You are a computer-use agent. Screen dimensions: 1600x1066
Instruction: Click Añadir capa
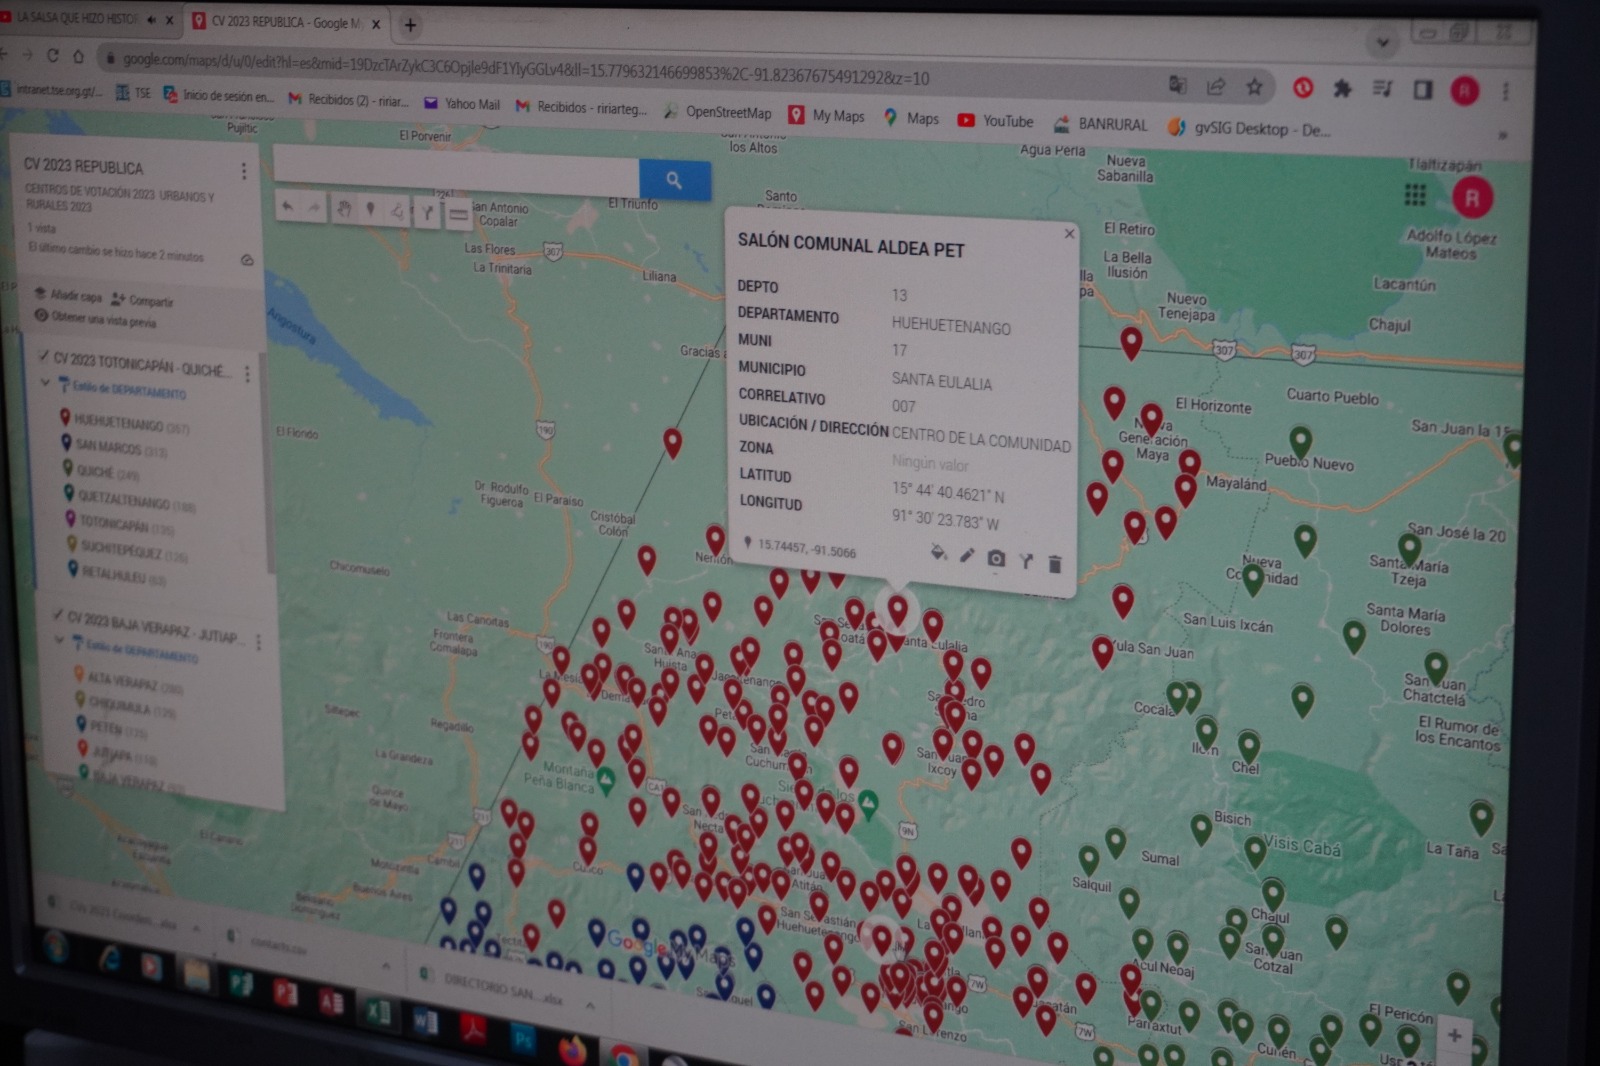(x=68, y=295)
